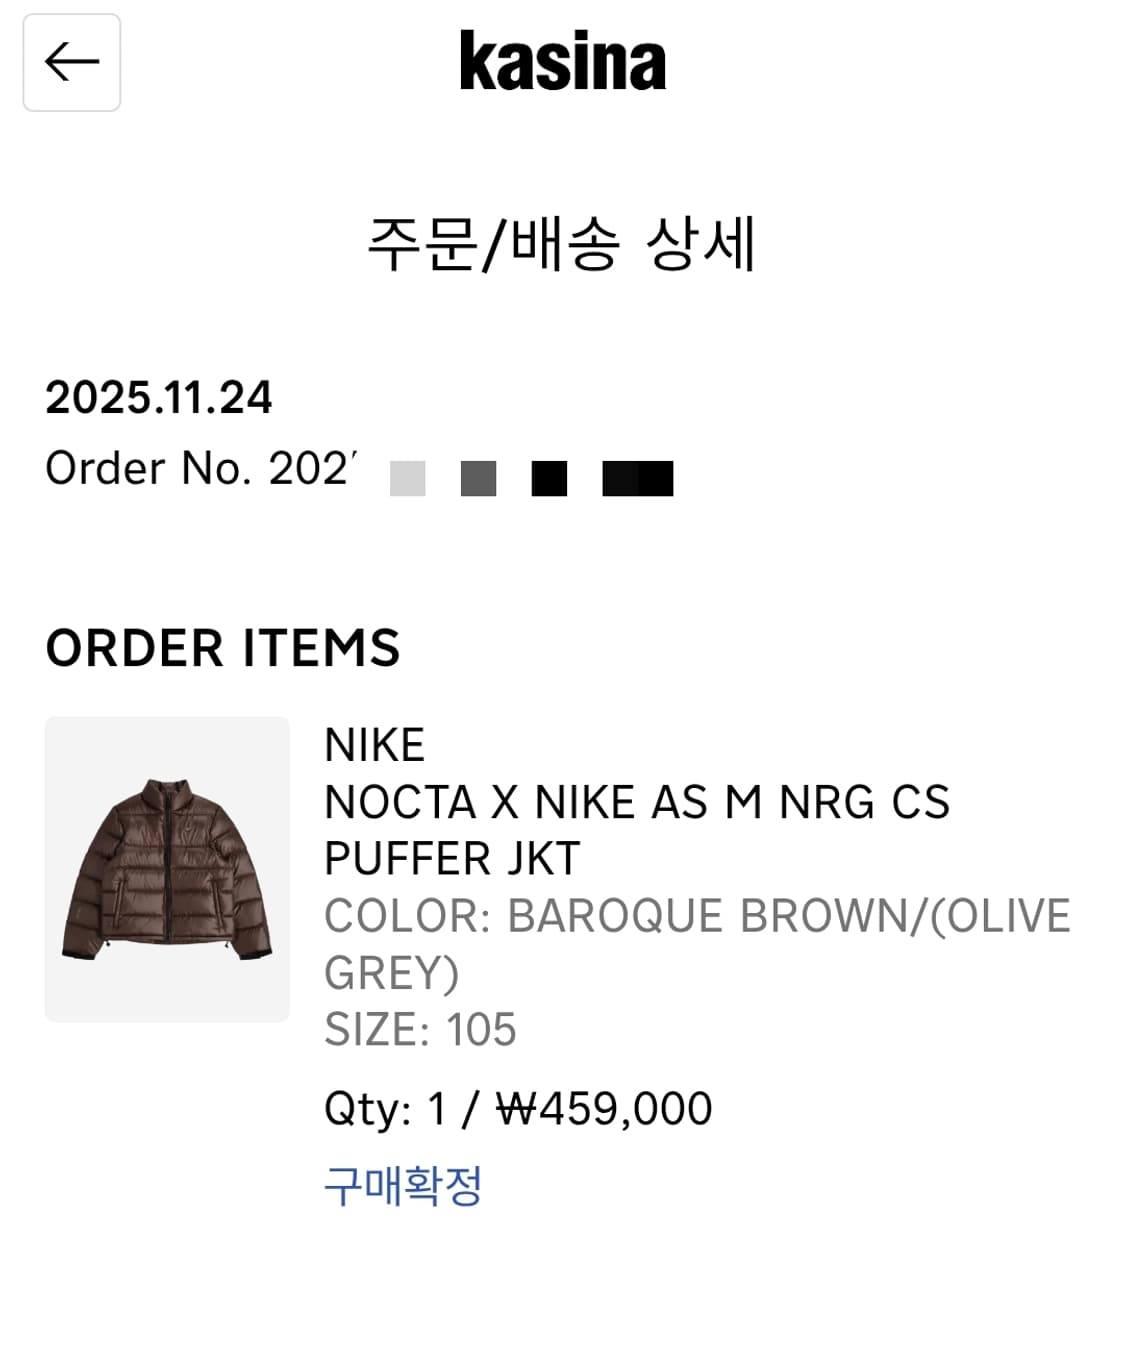Select the ORDER ITEMS section header
This screenshot has width=1125, height=1358.
pos(223,647)
